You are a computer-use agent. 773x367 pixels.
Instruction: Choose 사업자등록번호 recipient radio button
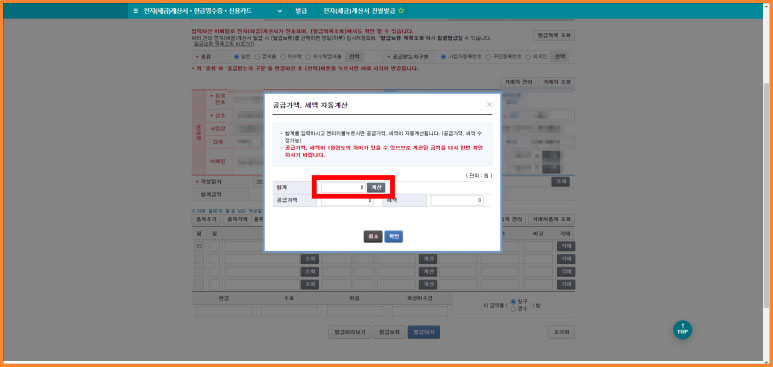tap(443, 57)
